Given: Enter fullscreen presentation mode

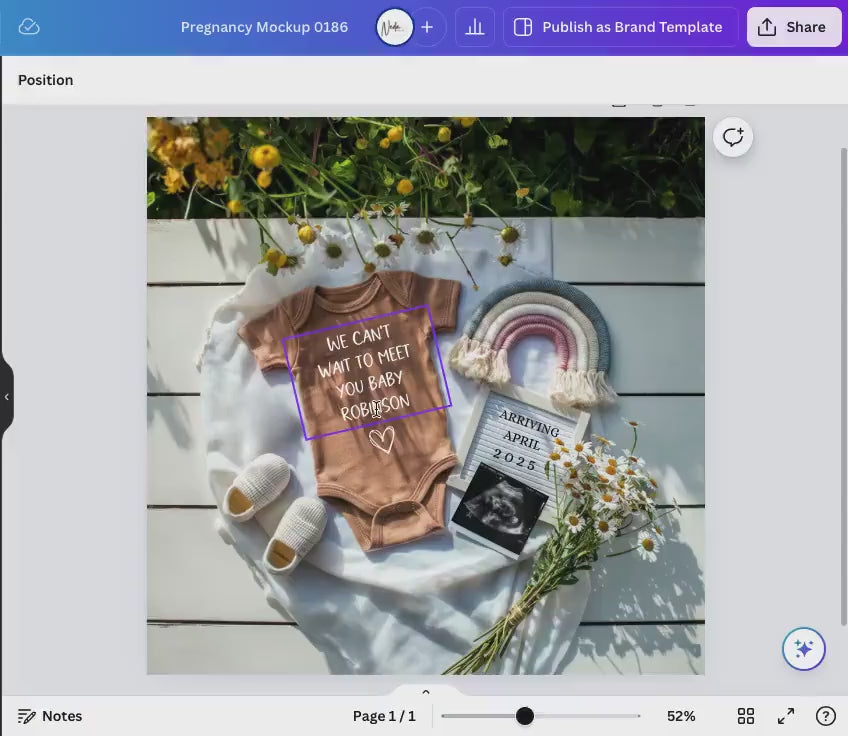Looking at the screenshot, I should point(786,716).
